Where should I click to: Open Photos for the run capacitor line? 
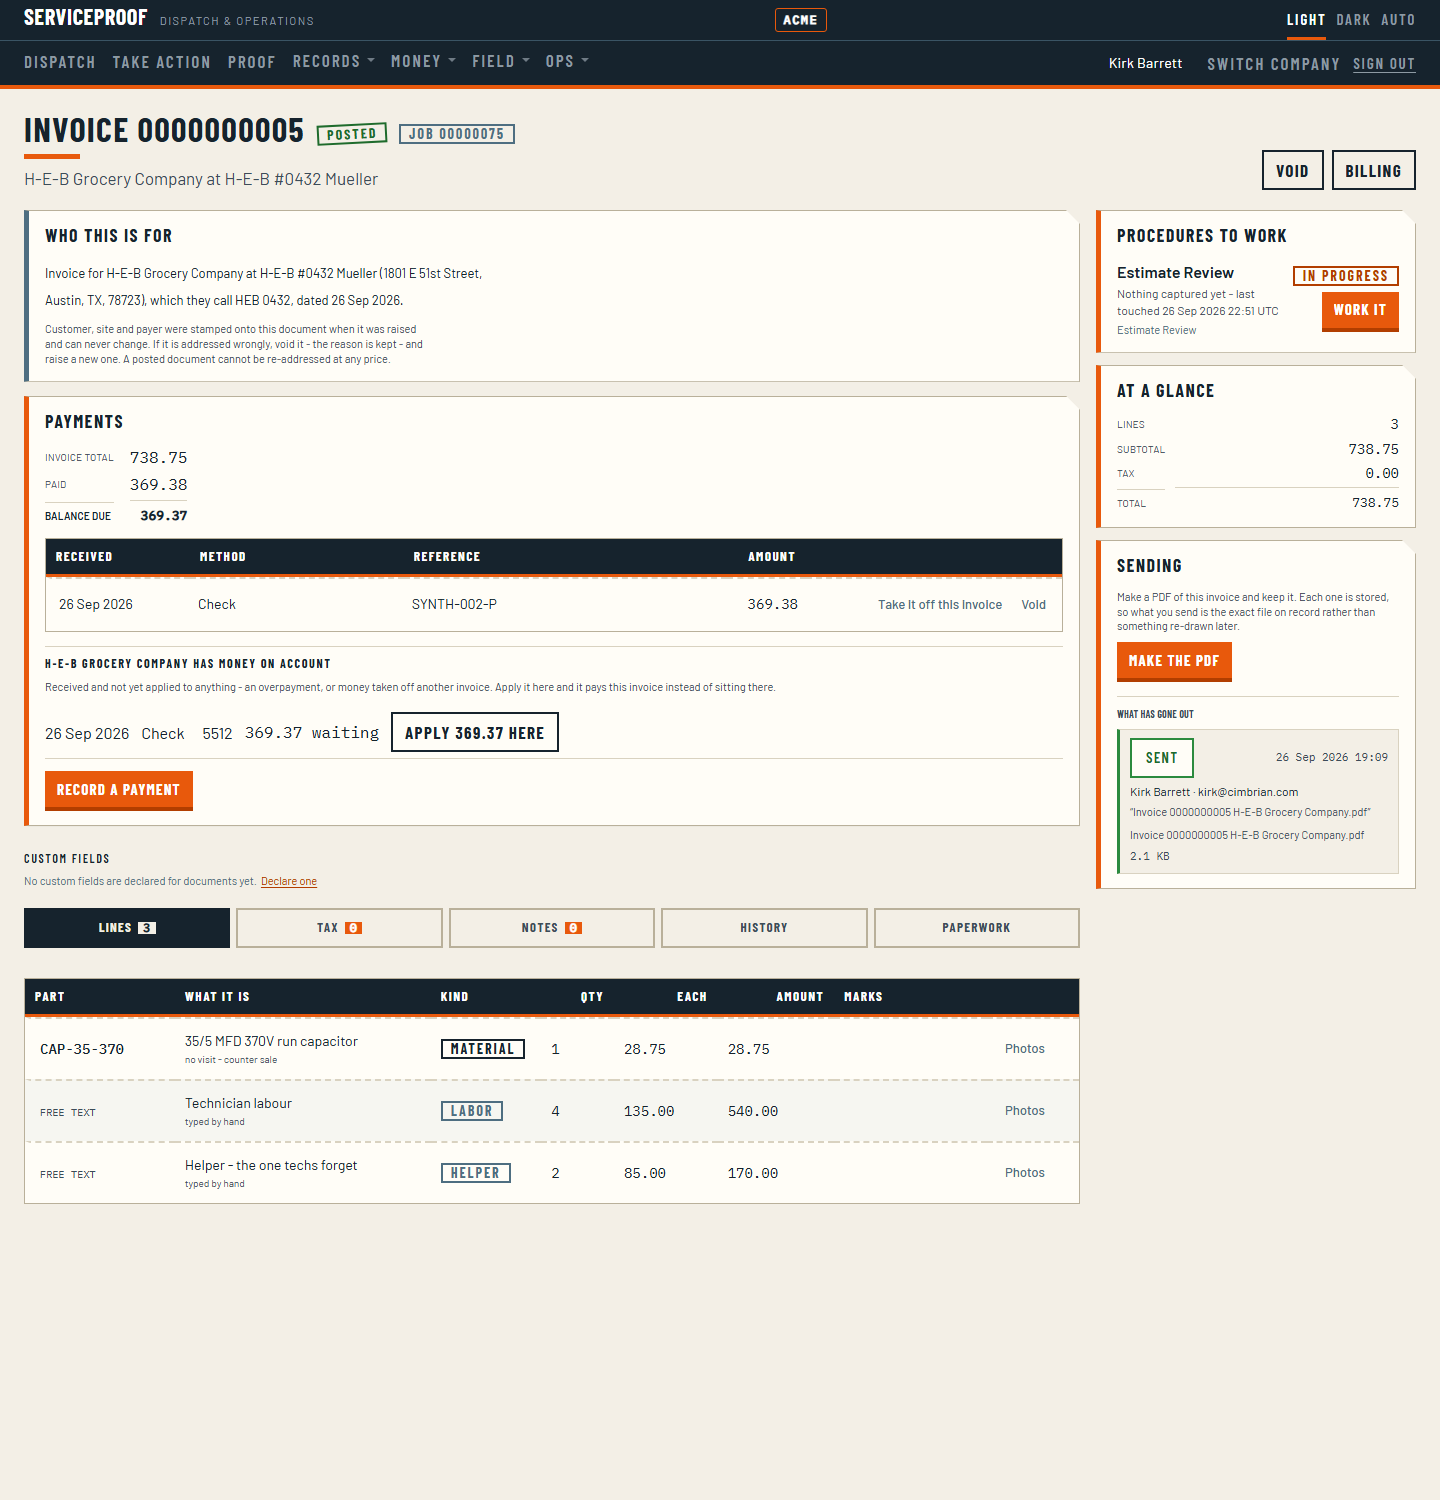coord(1025,1049)
